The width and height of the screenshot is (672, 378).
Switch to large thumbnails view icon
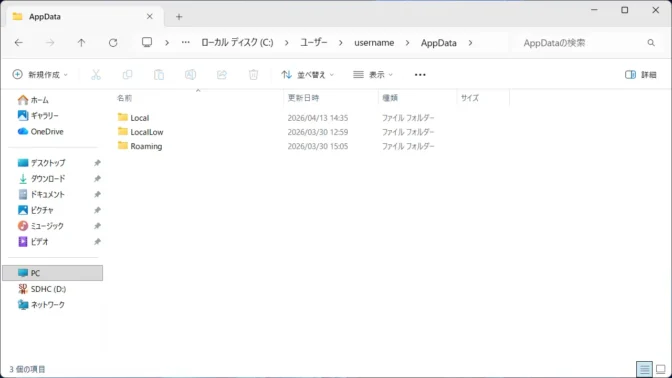click(661, 369)
